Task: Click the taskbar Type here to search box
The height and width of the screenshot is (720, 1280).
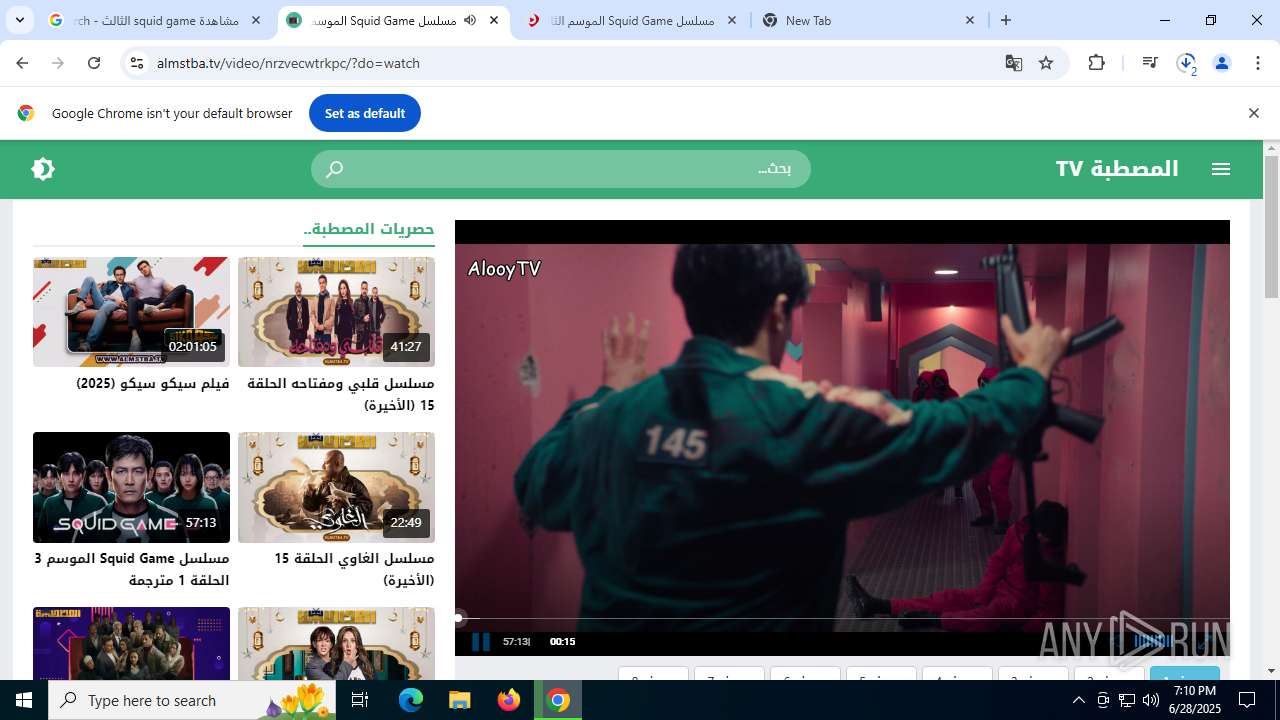Action: [x=194, y=700]
